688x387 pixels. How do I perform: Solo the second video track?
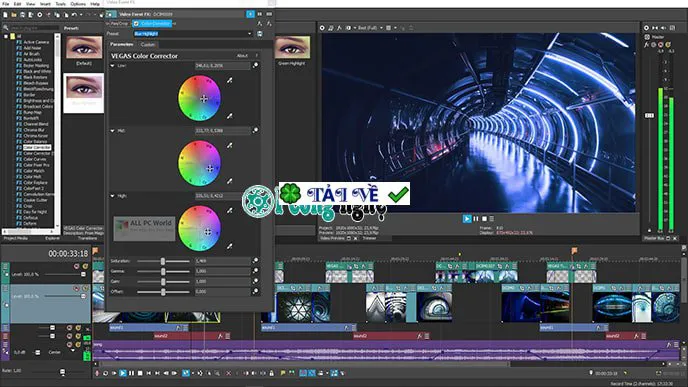click(85, 288)
